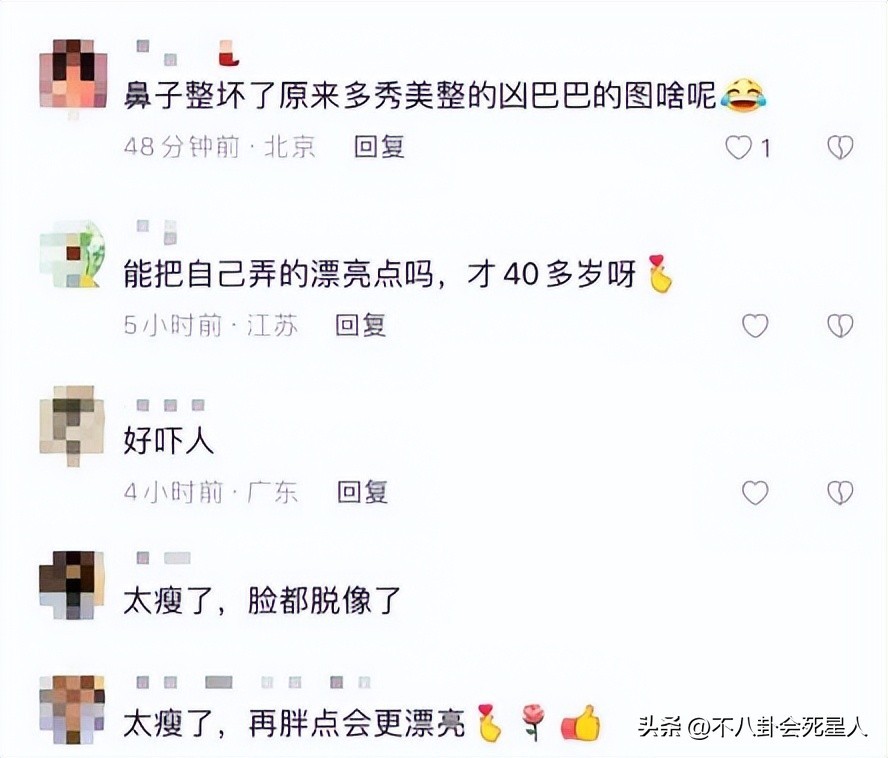This screenshot has height=758, width=888.
Task: Like the Jiangsu comment about 40多岁
Action: (x=755, y=326)
